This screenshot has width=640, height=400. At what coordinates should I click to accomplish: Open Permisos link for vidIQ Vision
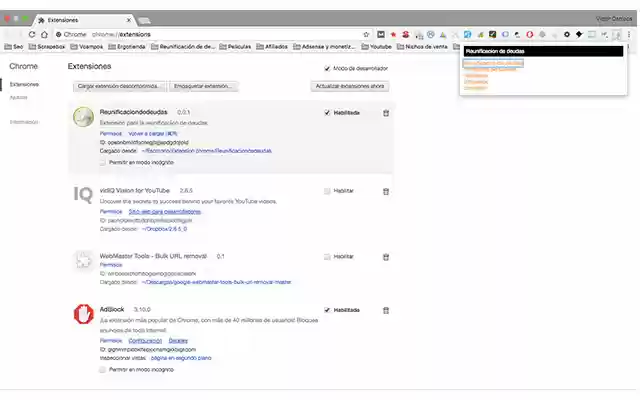[111, 212]
